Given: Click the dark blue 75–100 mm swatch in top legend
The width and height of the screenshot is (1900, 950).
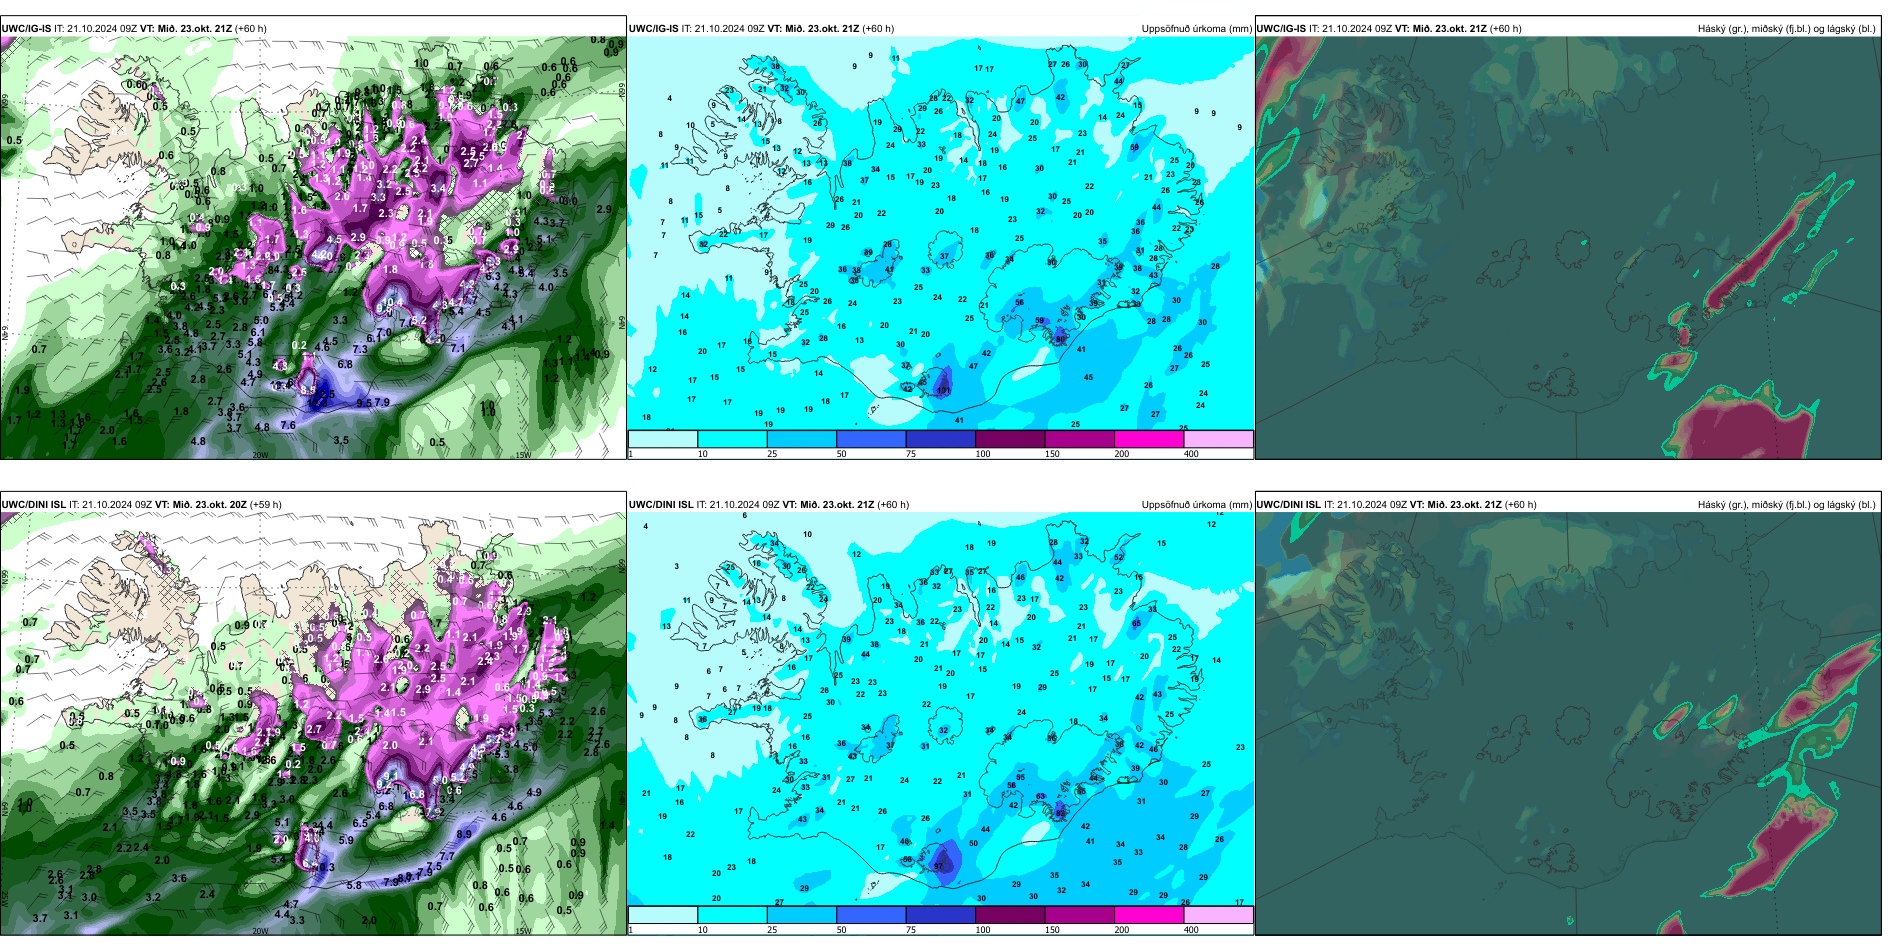Looking at the screenshot, I should (x=940, y=439).
